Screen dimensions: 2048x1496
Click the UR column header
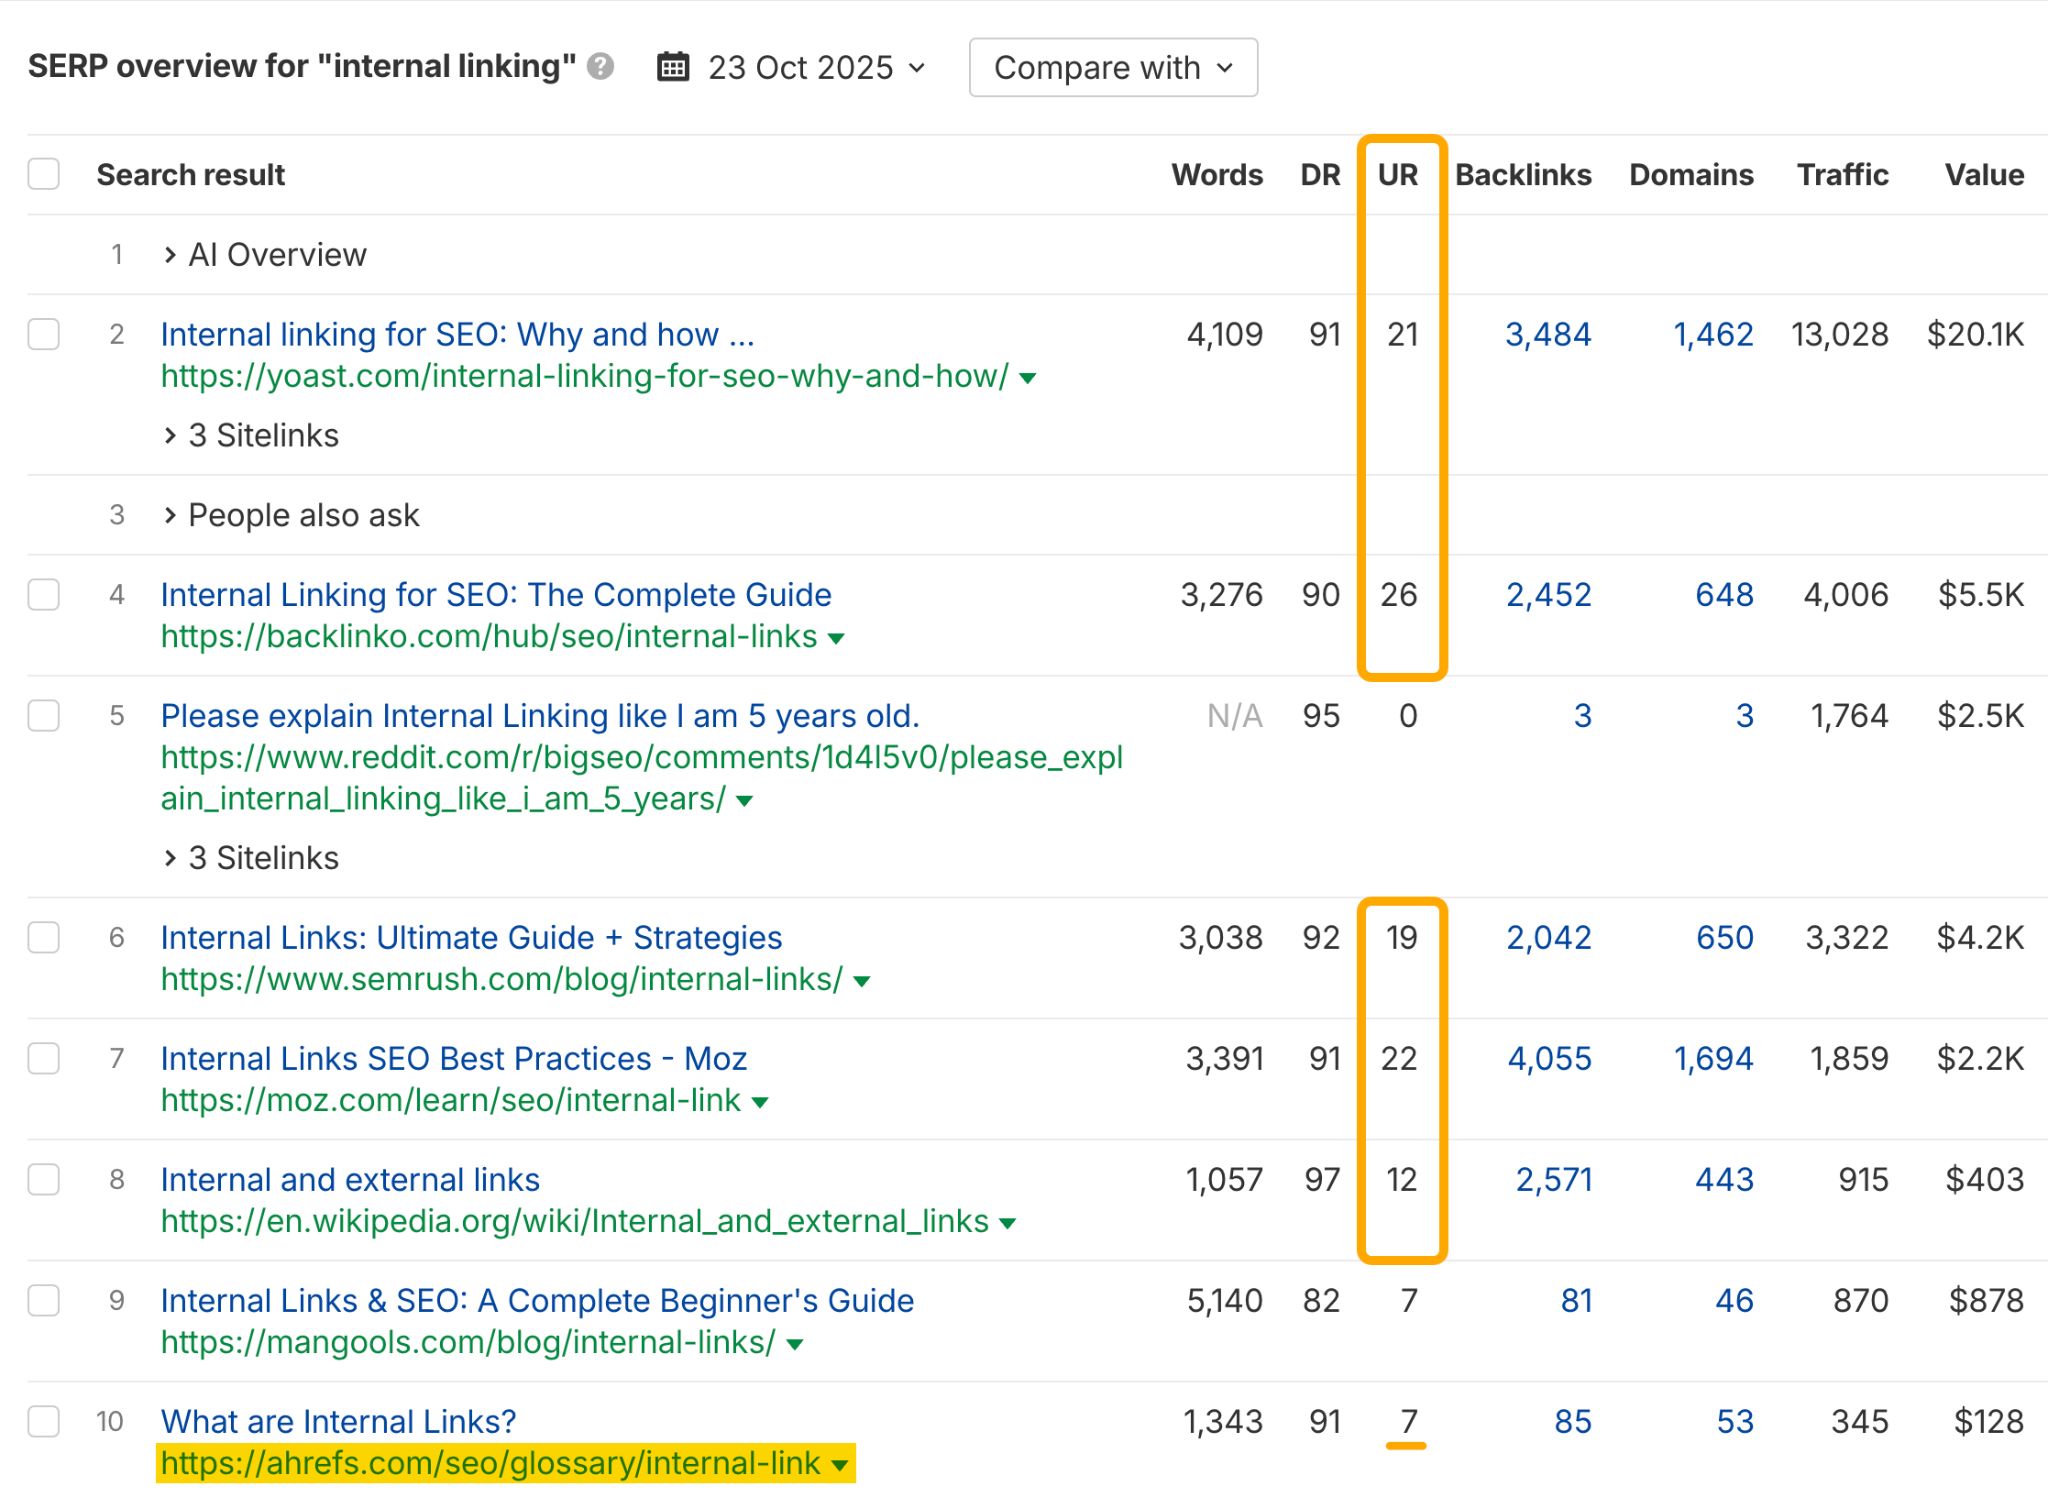(1397, 174)
